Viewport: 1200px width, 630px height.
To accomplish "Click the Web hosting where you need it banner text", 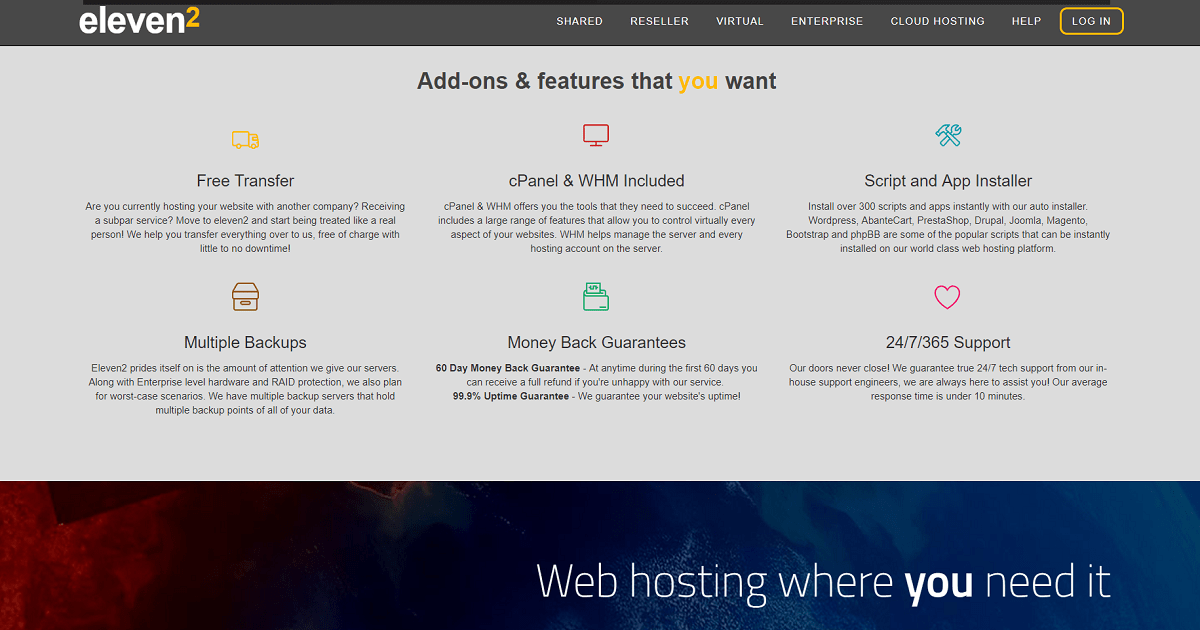I will [823, 581].
